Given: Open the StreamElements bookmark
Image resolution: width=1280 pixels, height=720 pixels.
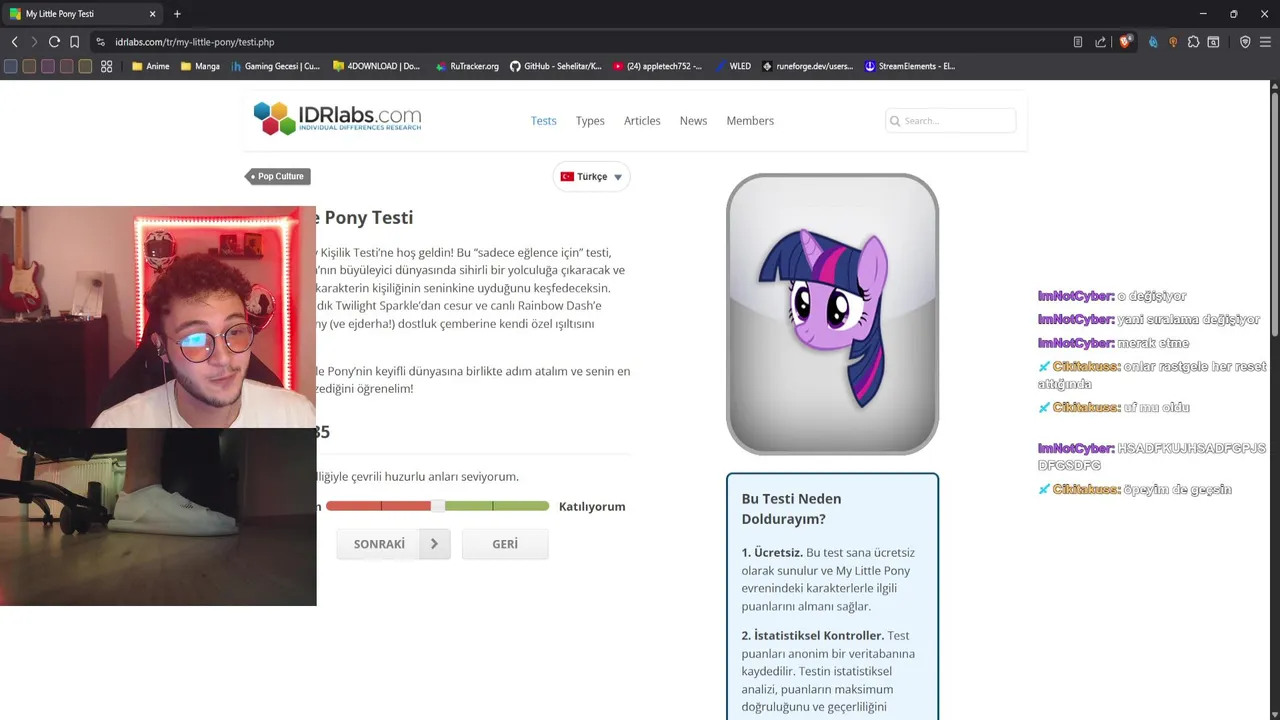Looking at the screenshot, I should click(x=910, y=66).
